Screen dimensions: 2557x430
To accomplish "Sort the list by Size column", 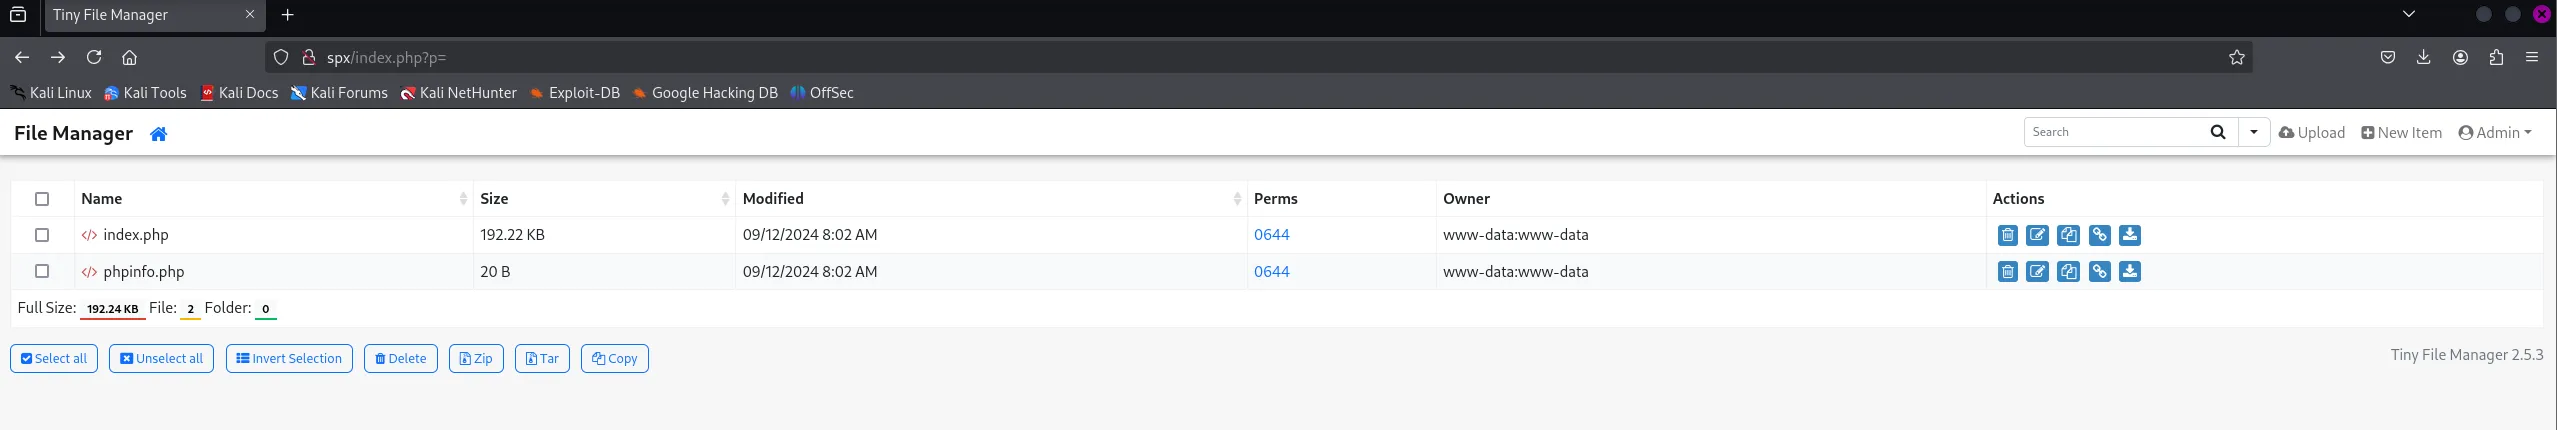I will click(x=604, y=199).
